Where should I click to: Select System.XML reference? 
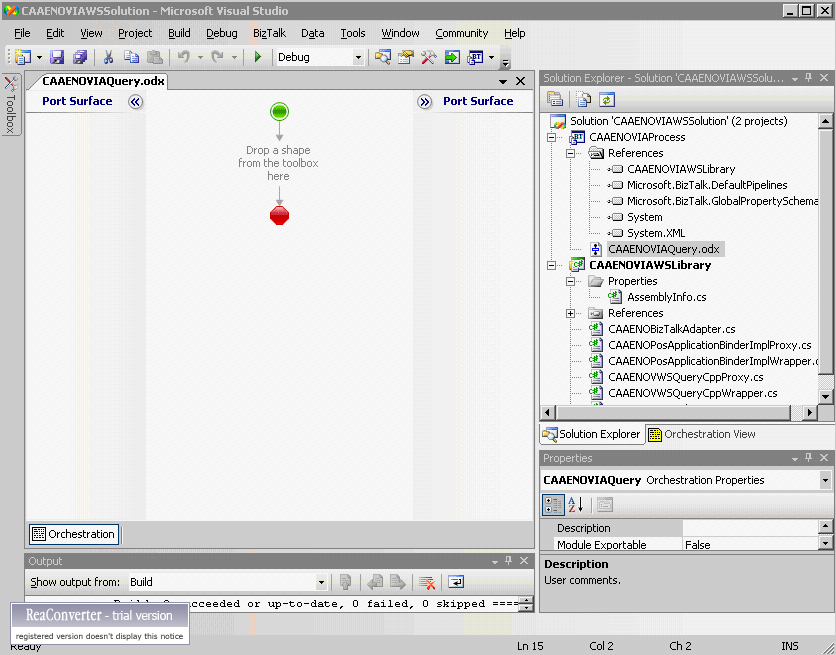click(x=656, y=233)
